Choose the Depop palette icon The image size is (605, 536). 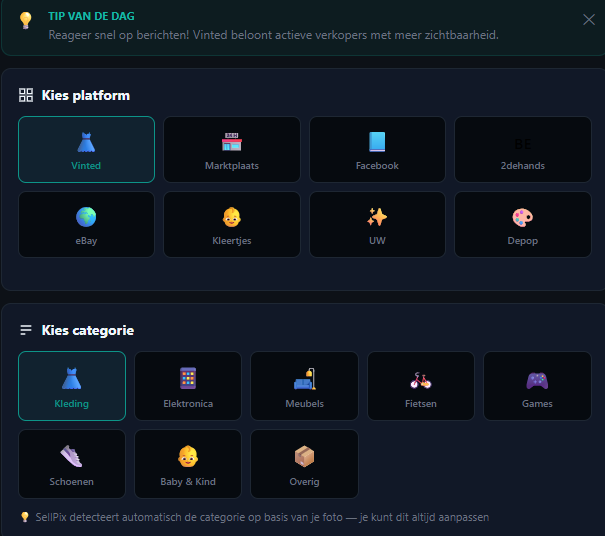click(522, 217)
